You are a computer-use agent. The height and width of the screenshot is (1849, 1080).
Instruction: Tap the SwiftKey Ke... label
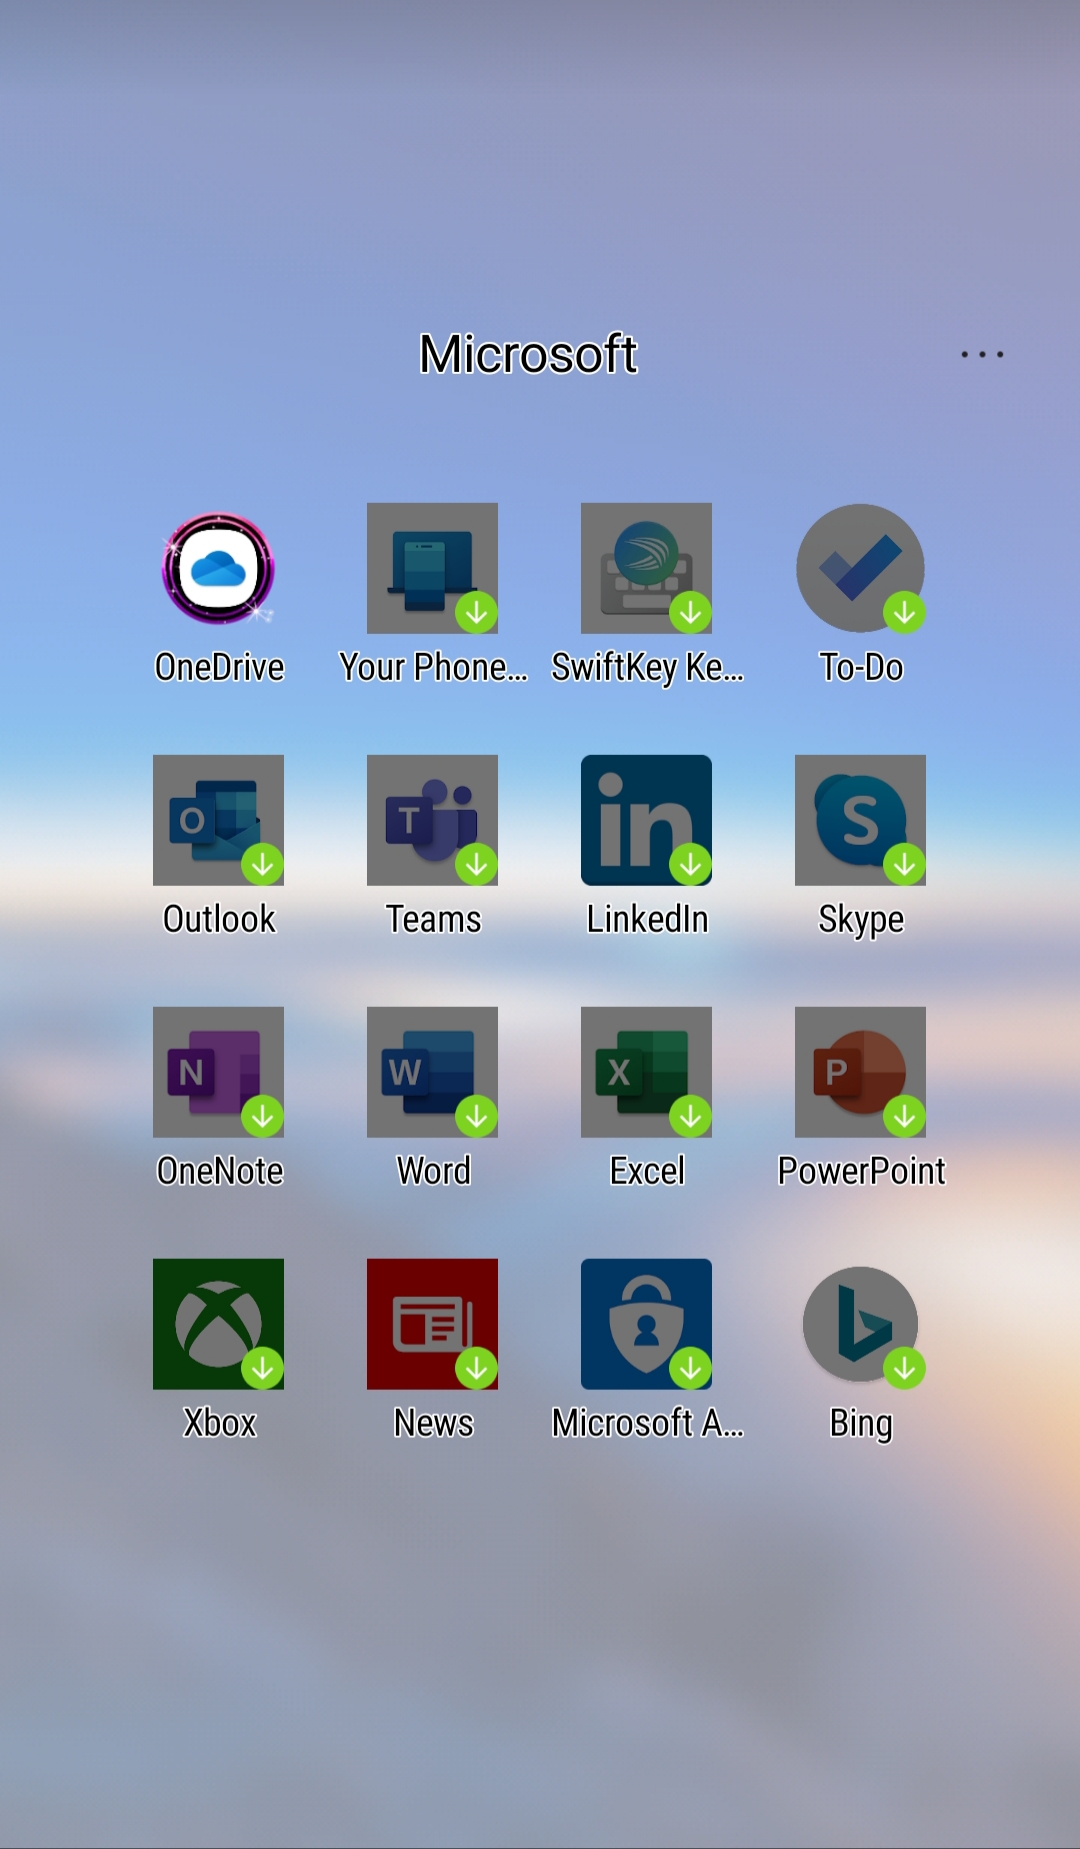[x=647, y=667]
